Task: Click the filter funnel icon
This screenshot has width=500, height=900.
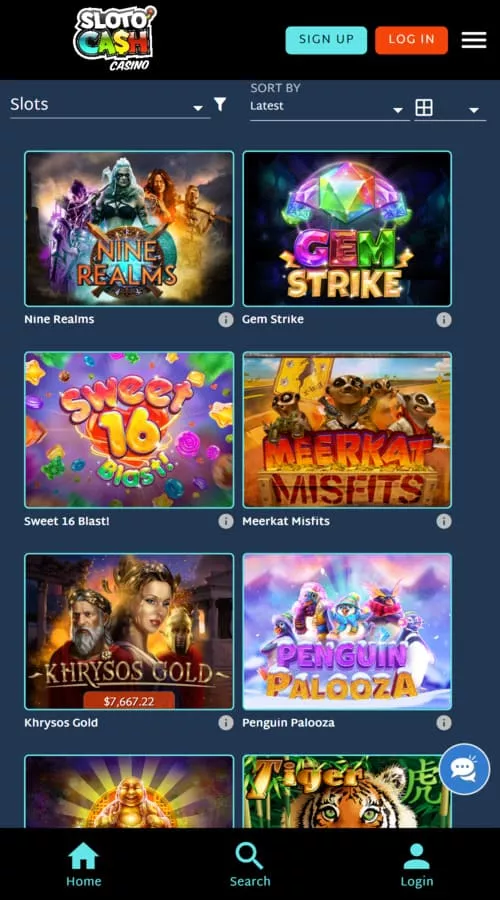Action: pyautogui.click(x=220, y=104)
